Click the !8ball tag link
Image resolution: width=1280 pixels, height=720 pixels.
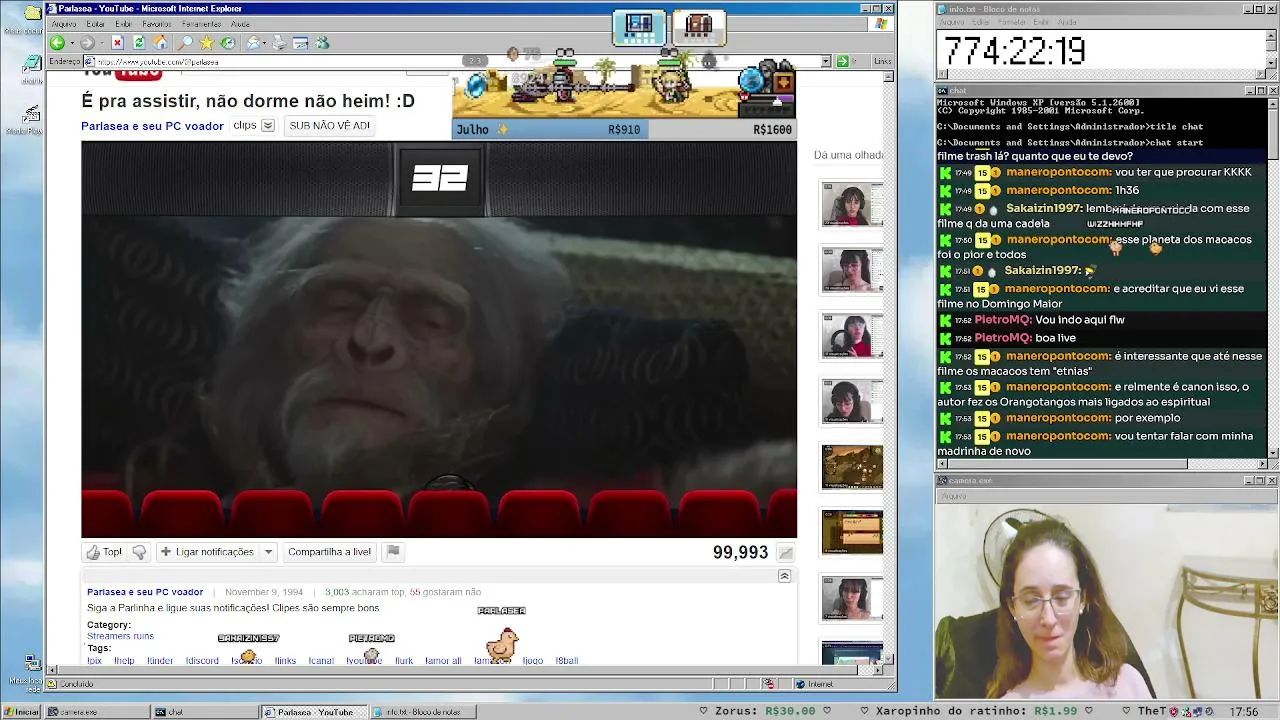coord(567,661)
